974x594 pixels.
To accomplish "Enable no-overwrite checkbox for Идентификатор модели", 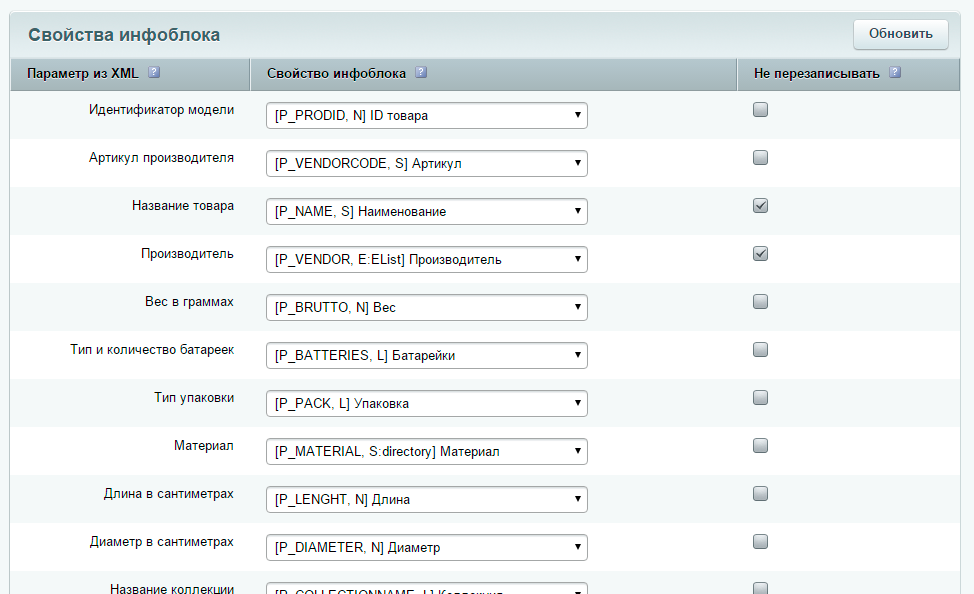I will (x=760, y=110).
